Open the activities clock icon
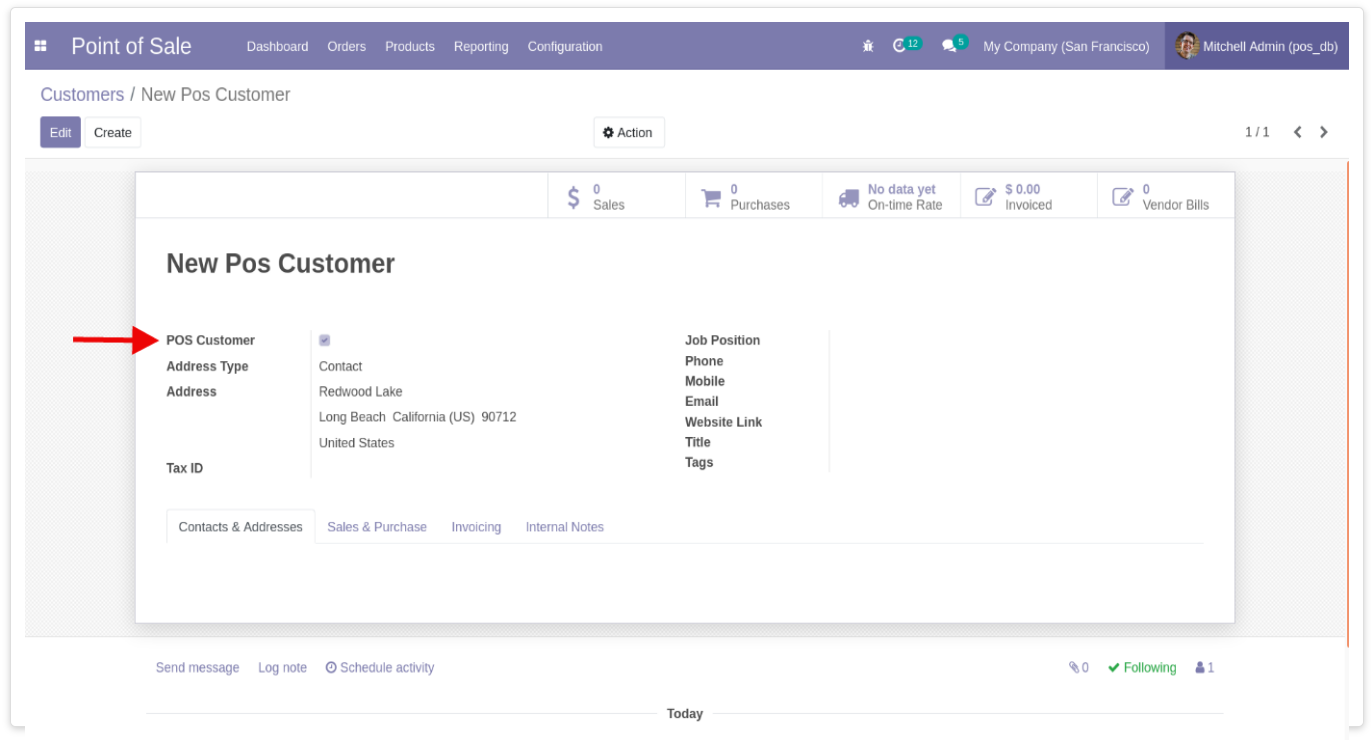The height and width of the screenshot is (740, 1371). click(899, 46)
